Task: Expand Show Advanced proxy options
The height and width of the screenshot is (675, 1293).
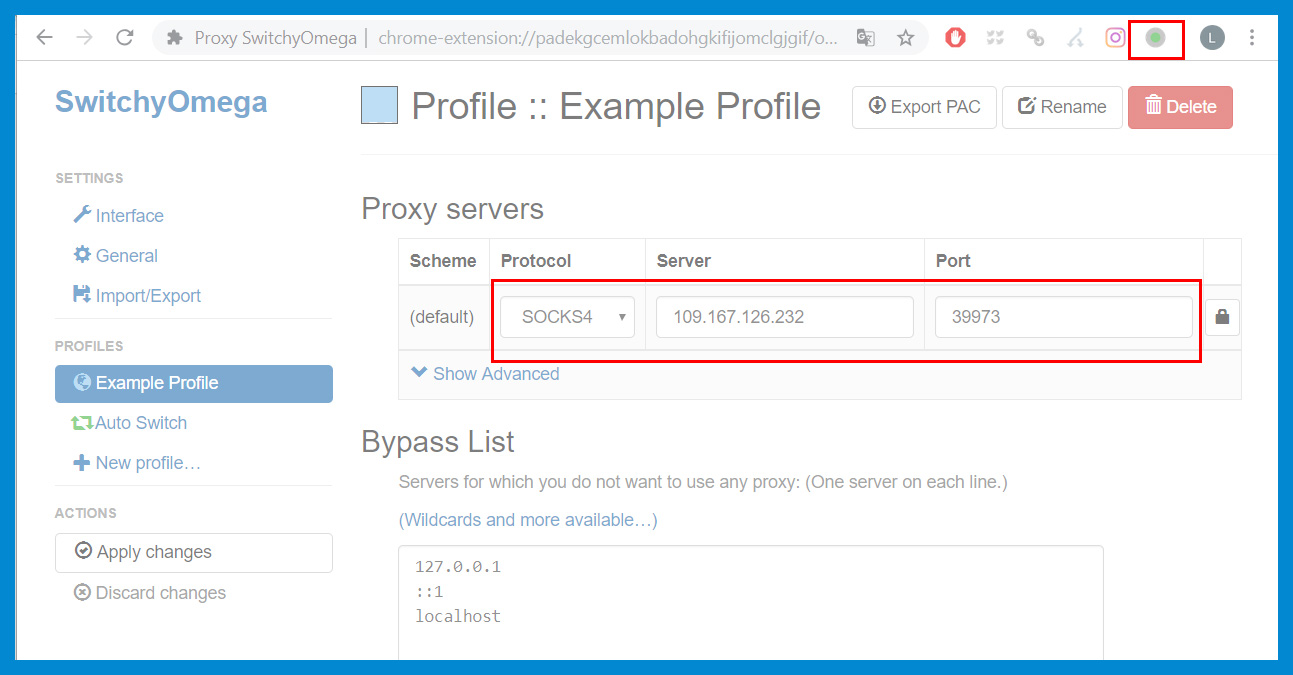Action: 486,374
